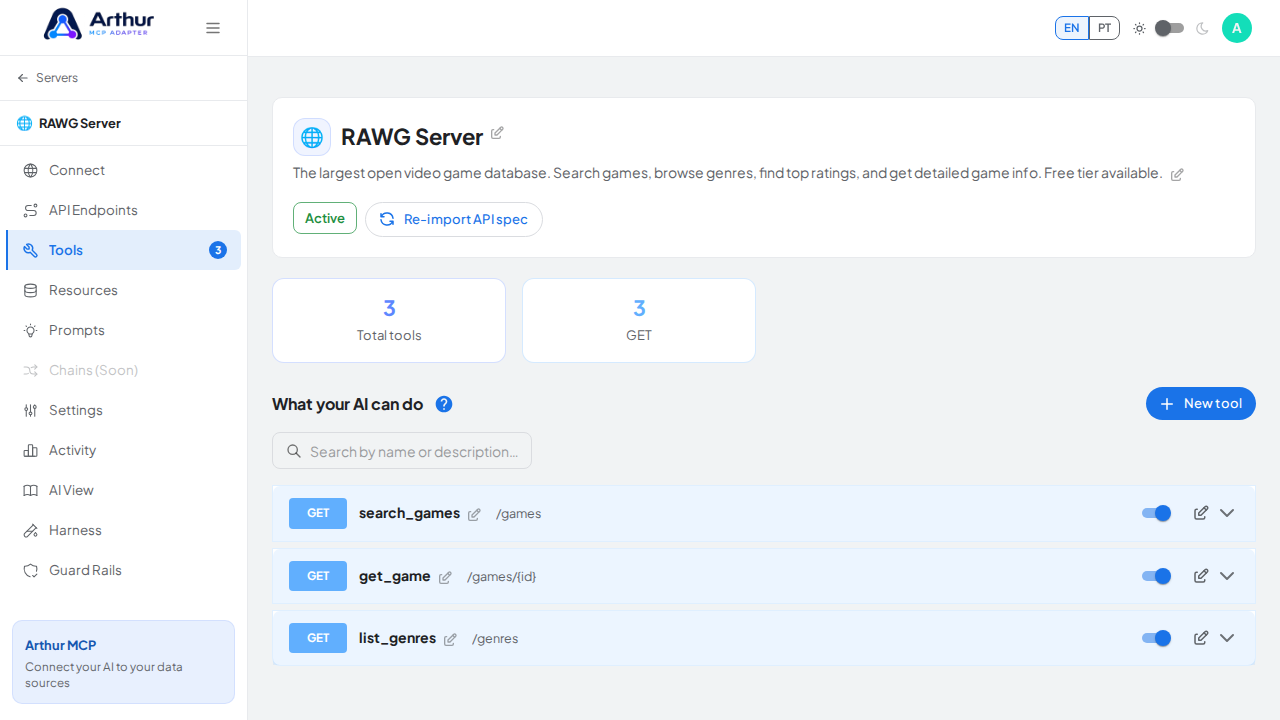Click Re-import API spec button

454,219
